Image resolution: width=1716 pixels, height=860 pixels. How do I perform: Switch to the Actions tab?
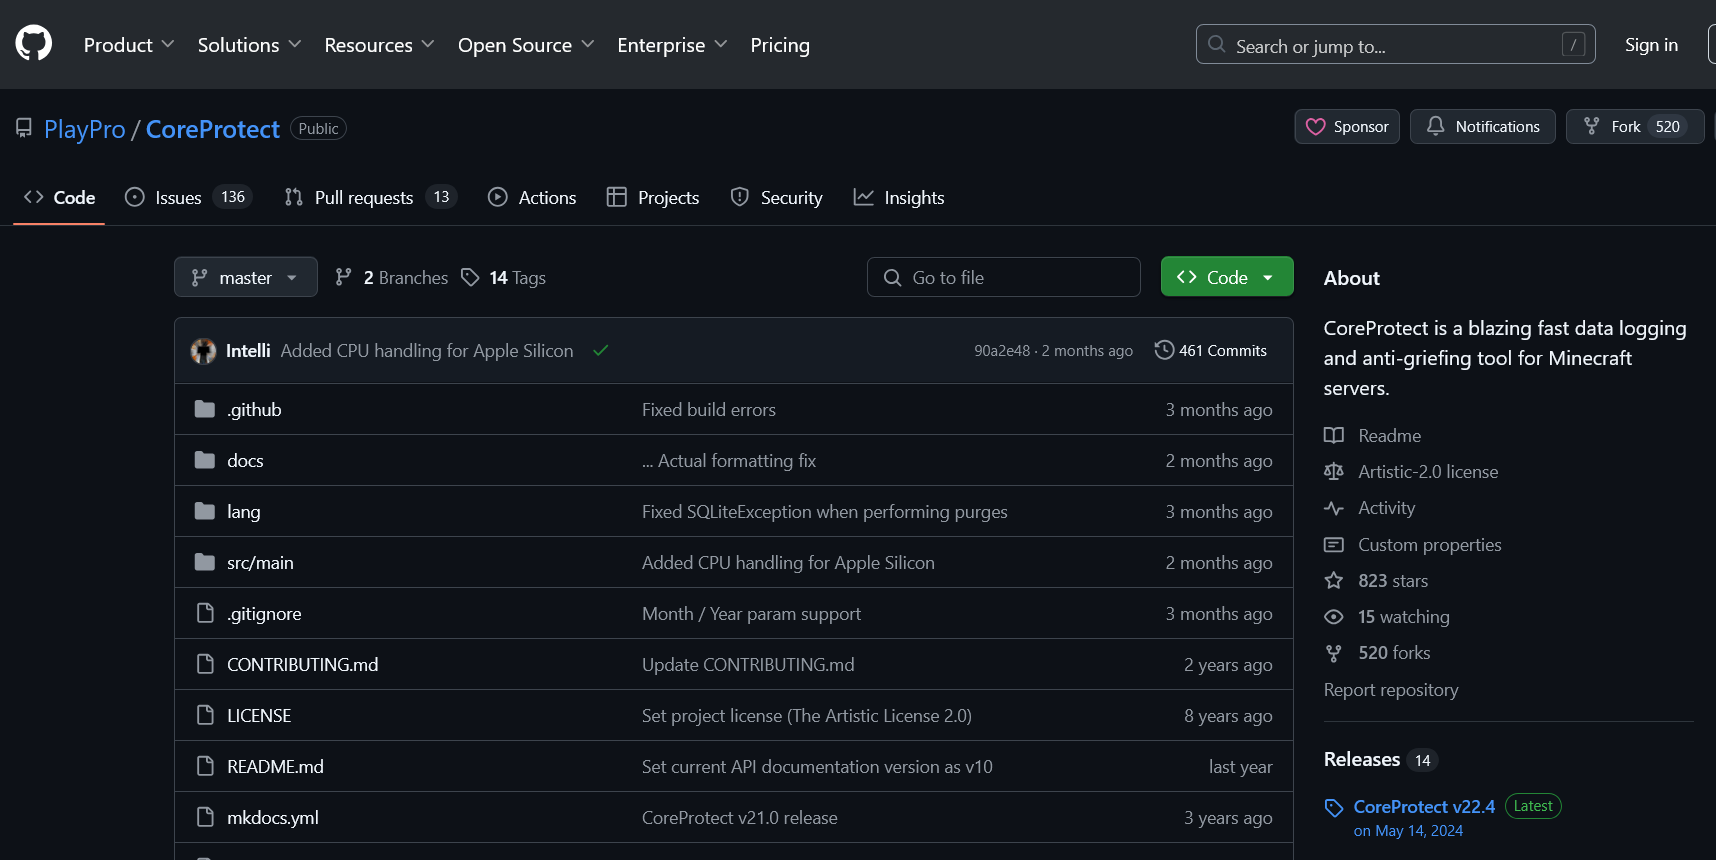[532, 198]
